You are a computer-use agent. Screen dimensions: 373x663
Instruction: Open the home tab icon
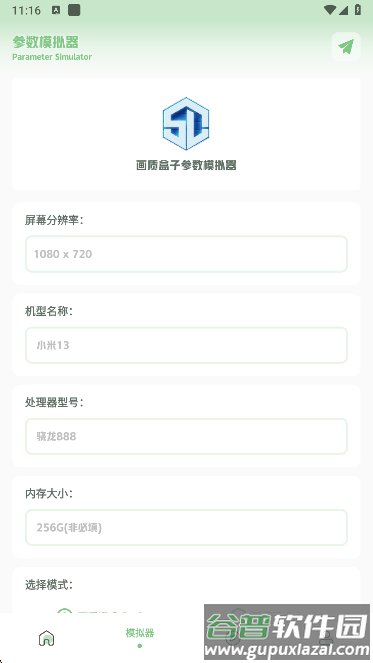click(47, 638)
